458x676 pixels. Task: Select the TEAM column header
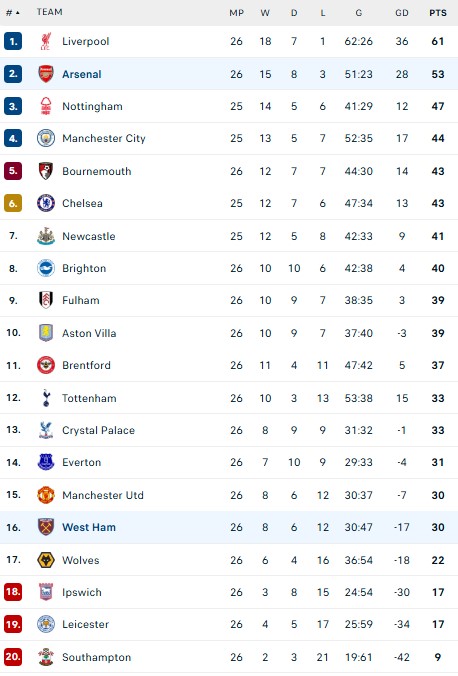(x=50, y=12)
